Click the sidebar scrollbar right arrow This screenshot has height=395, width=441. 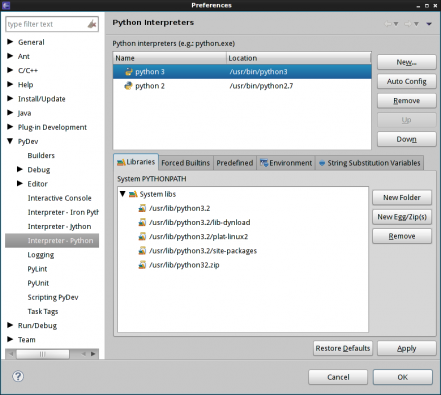click(x=93, y=354)
